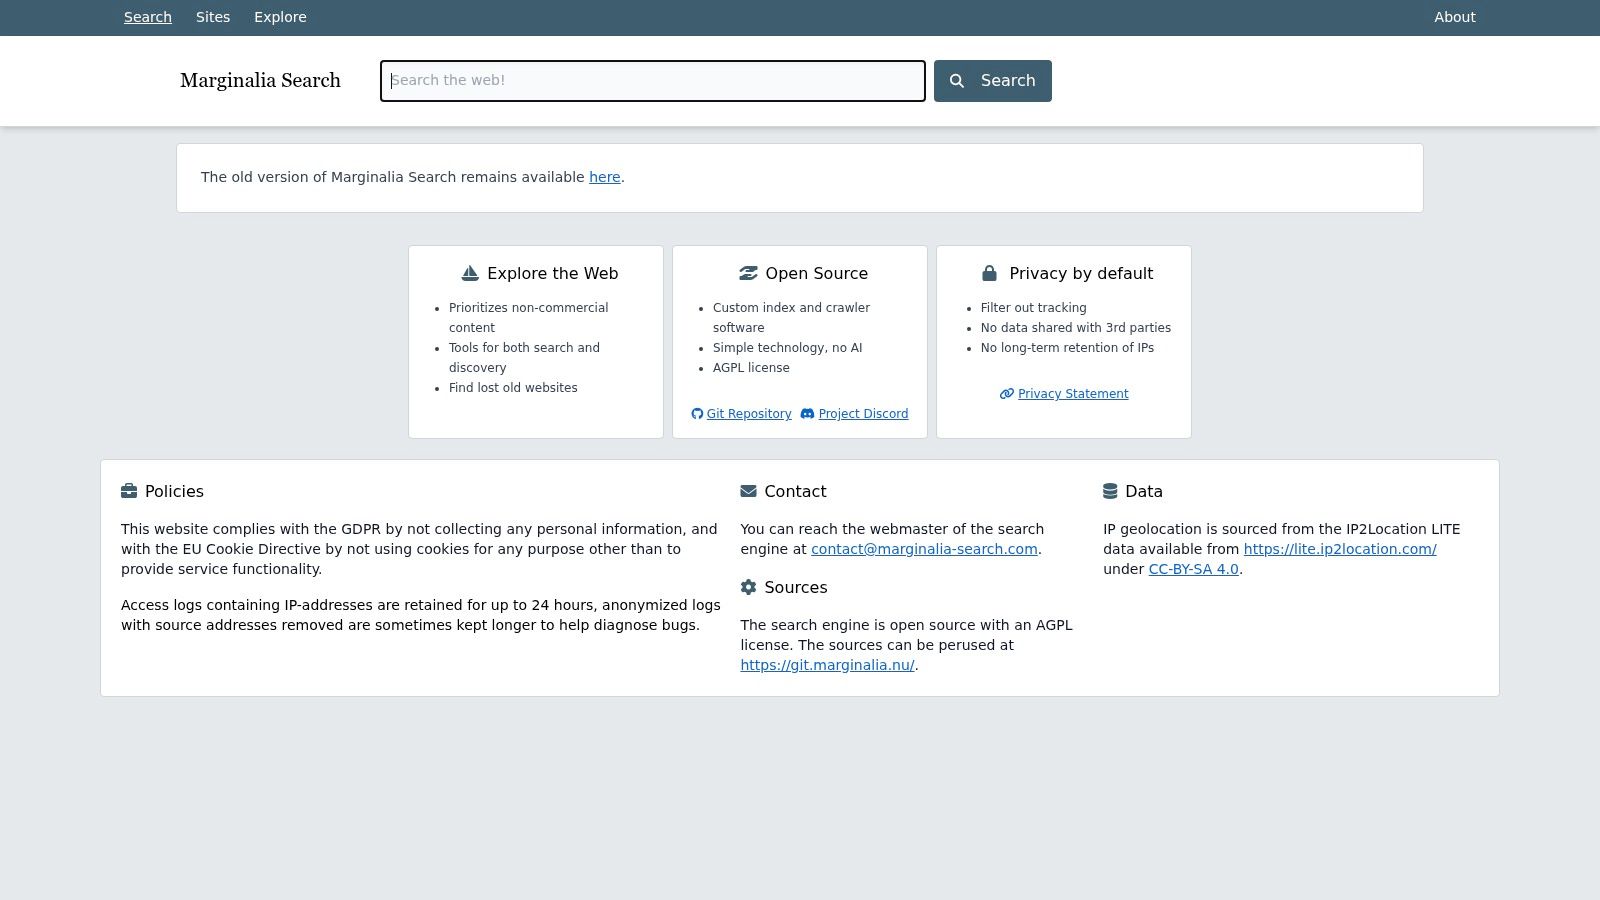This screenshot has height=900, width=1600.
Task: Click the padlock icon beside Privacy by default
Action: tap(989, 273)
